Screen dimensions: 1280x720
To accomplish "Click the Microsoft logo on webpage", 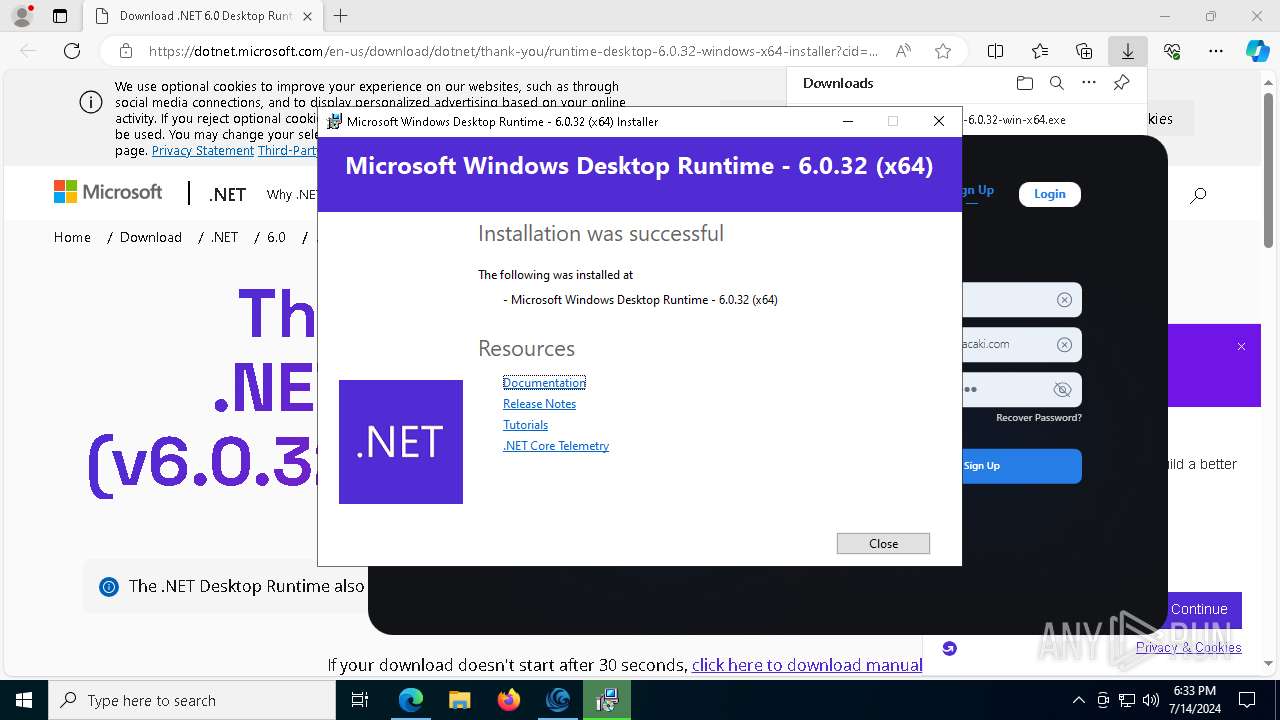I will 108,192.
